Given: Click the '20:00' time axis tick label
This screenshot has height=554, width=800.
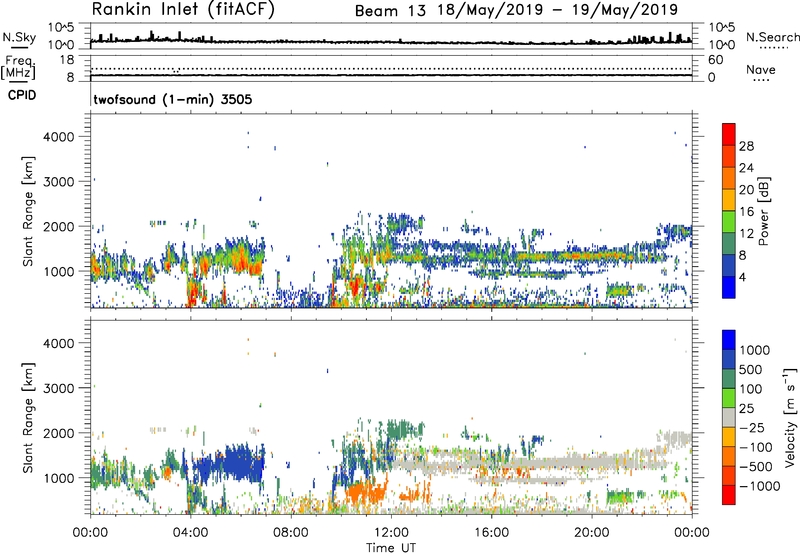Looking at the screenshot, I should click(x=592, y=533).
